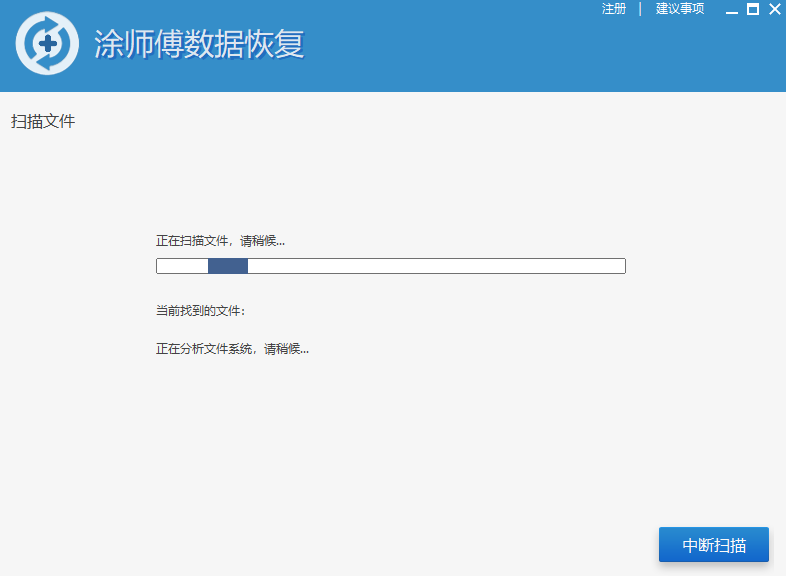
Task: Maximize the application window
Action: (753, 9)
